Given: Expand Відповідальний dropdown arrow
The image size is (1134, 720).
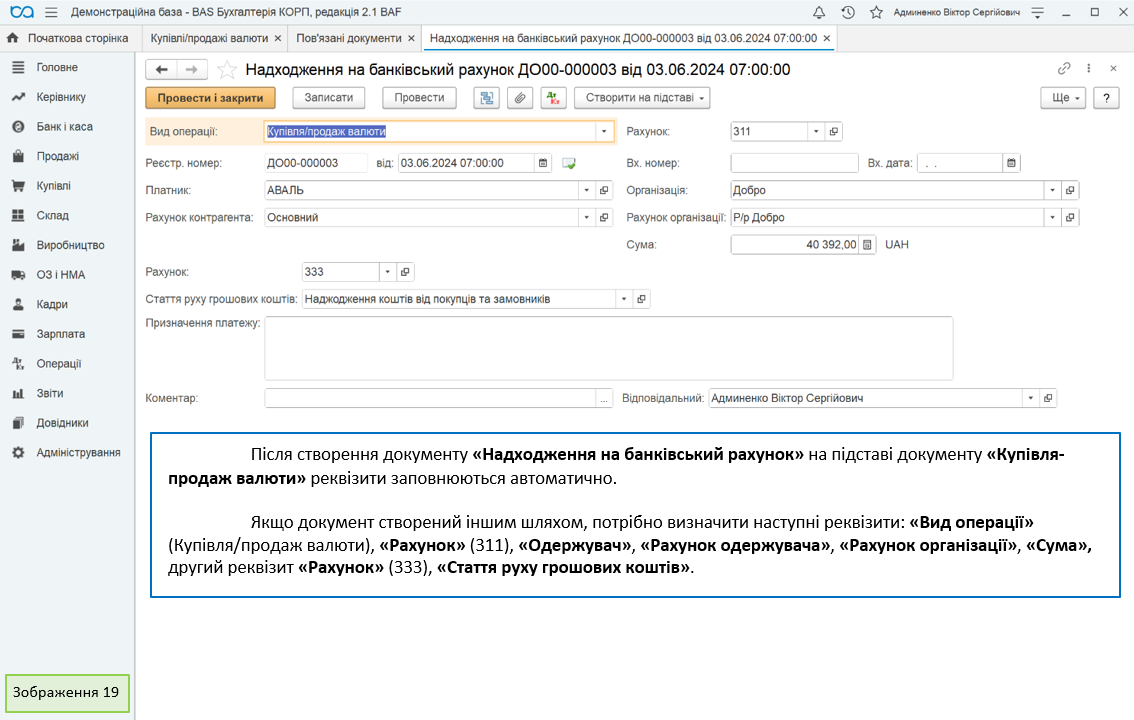Looking at the screenshot, I should (x=1031, y=398).
